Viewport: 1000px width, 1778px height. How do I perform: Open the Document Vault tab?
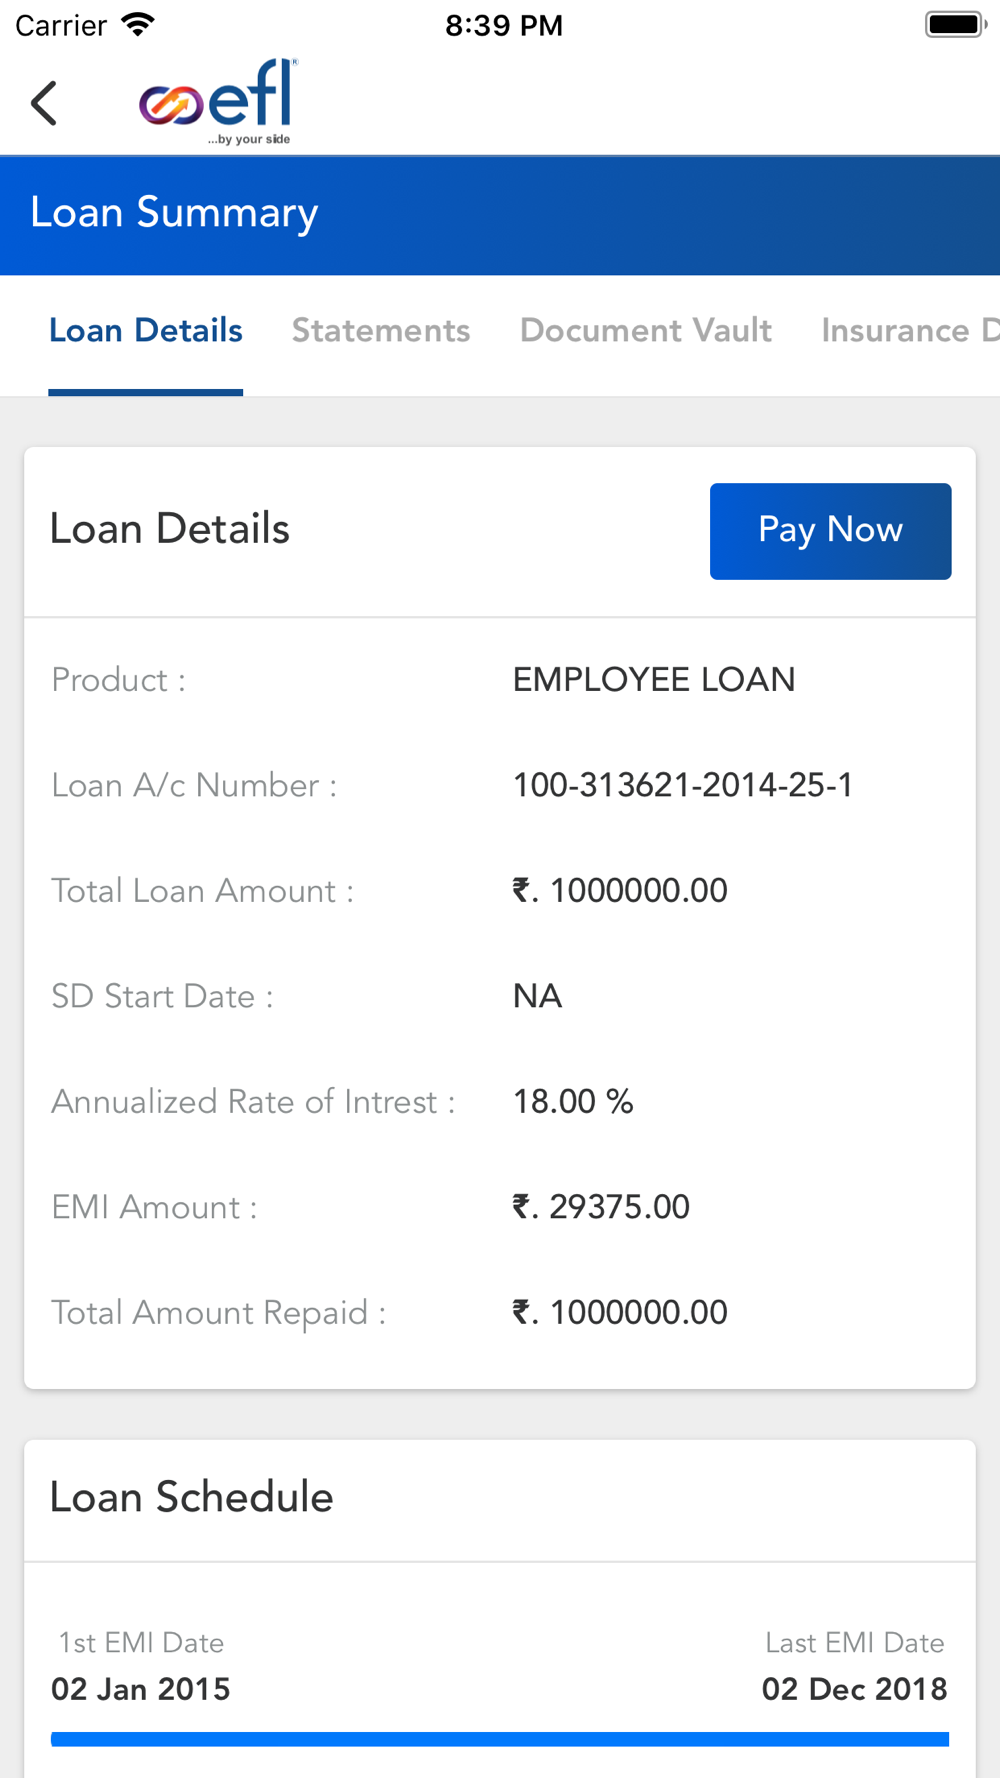pos(646,331)
